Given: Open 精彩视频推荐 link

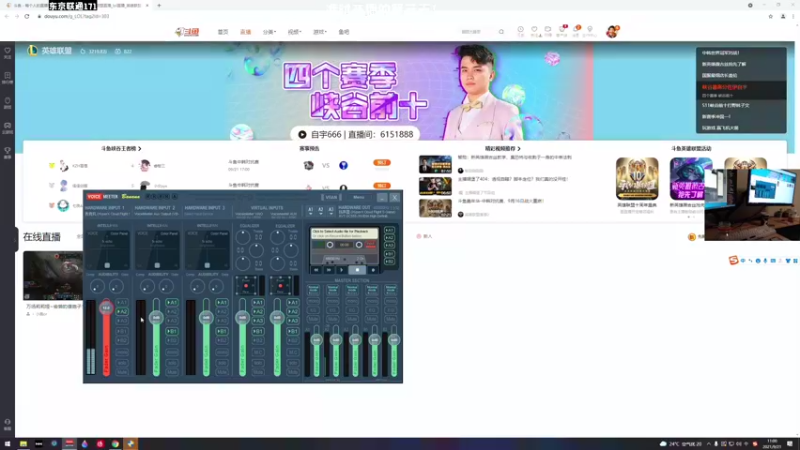Looking at the screenshot, I should coord(503,148).
